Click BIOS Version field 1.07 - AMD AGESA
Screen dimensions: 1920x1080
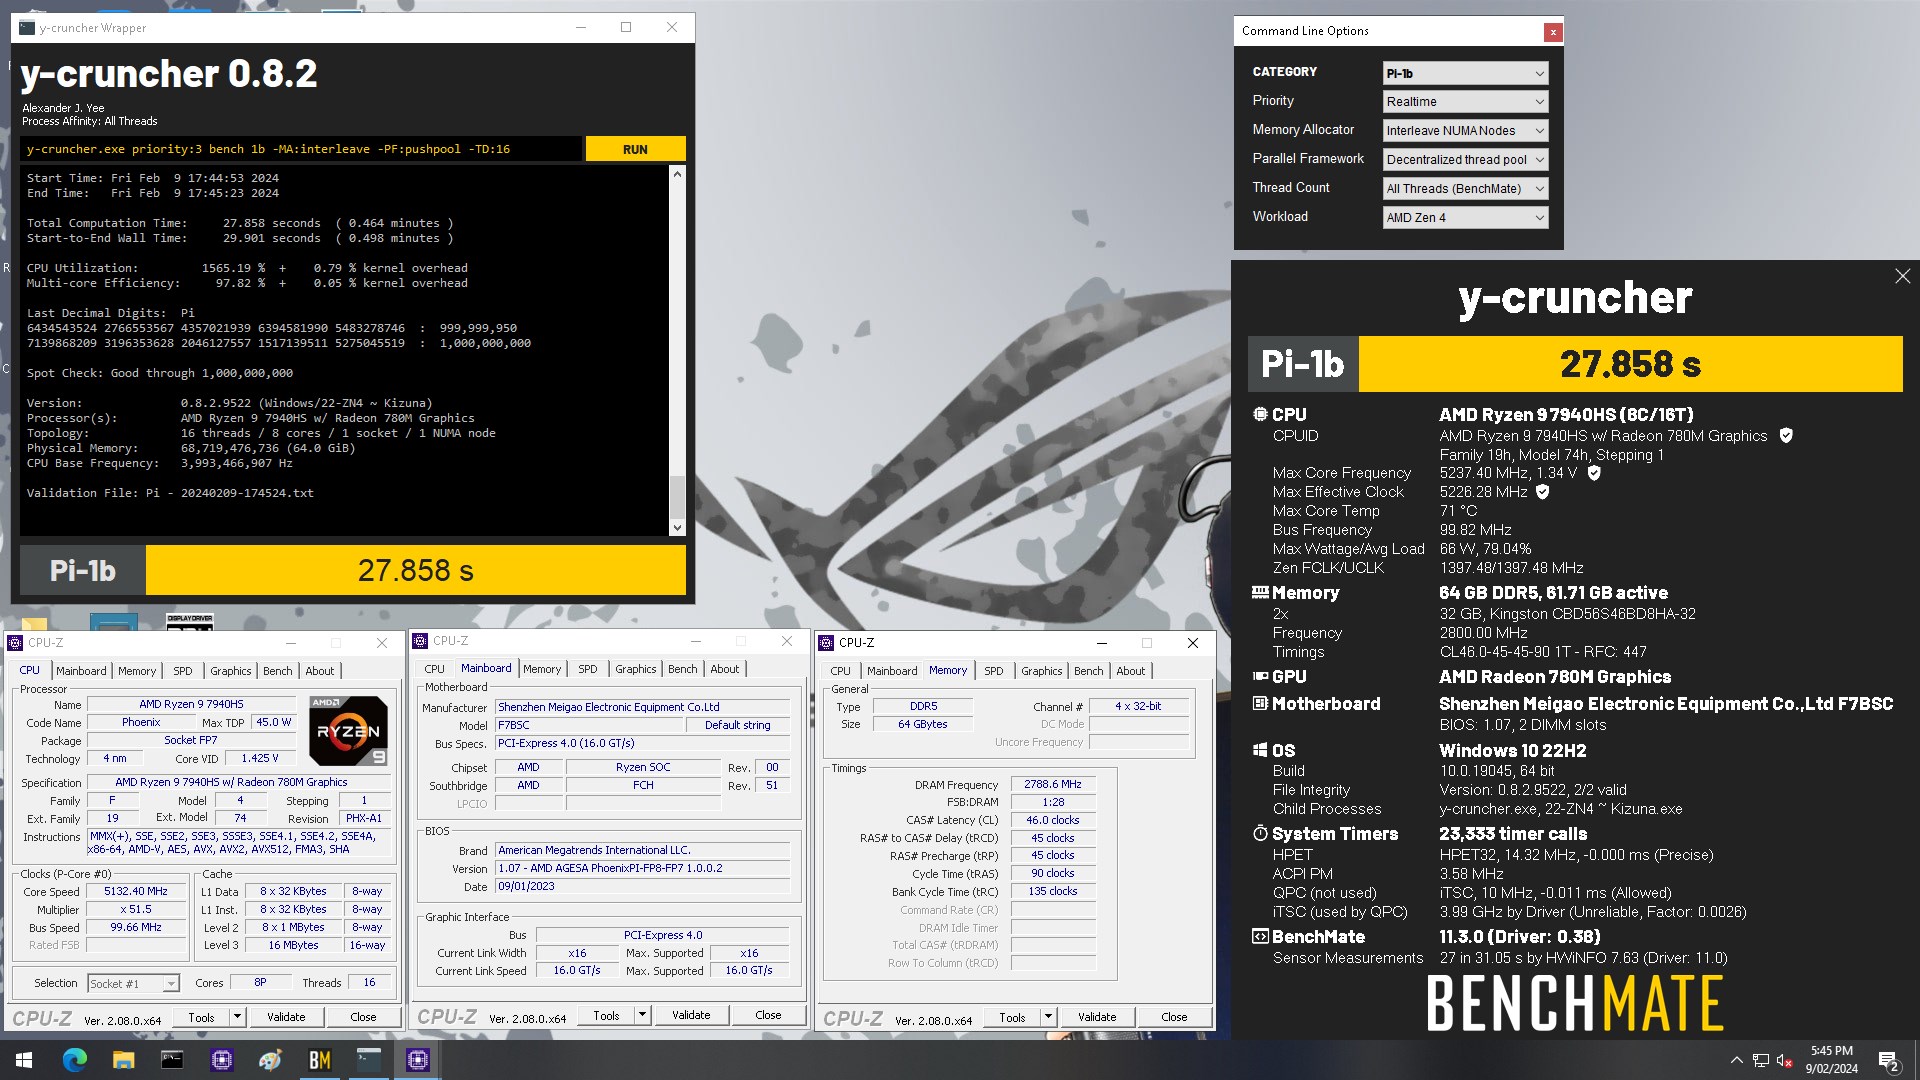click(x=643, y=868)
